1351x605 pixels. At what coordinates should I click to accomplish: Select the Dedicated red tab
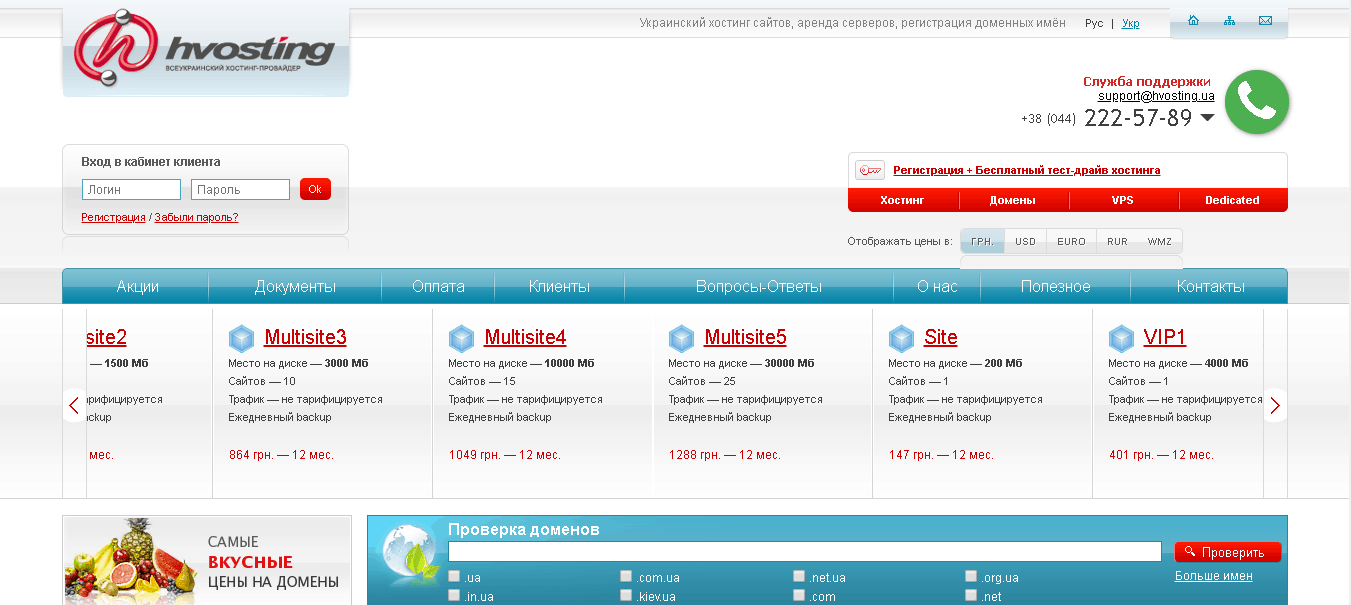pos(1232,200)
